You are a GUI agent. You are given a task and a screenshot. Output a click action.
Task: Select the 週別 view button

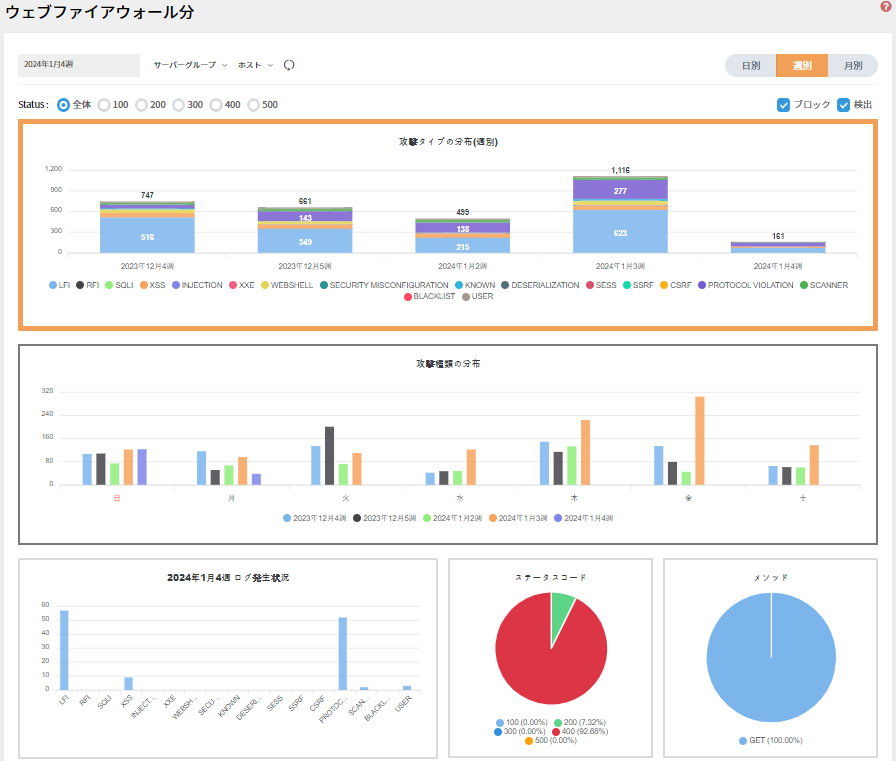click(801, 65)
